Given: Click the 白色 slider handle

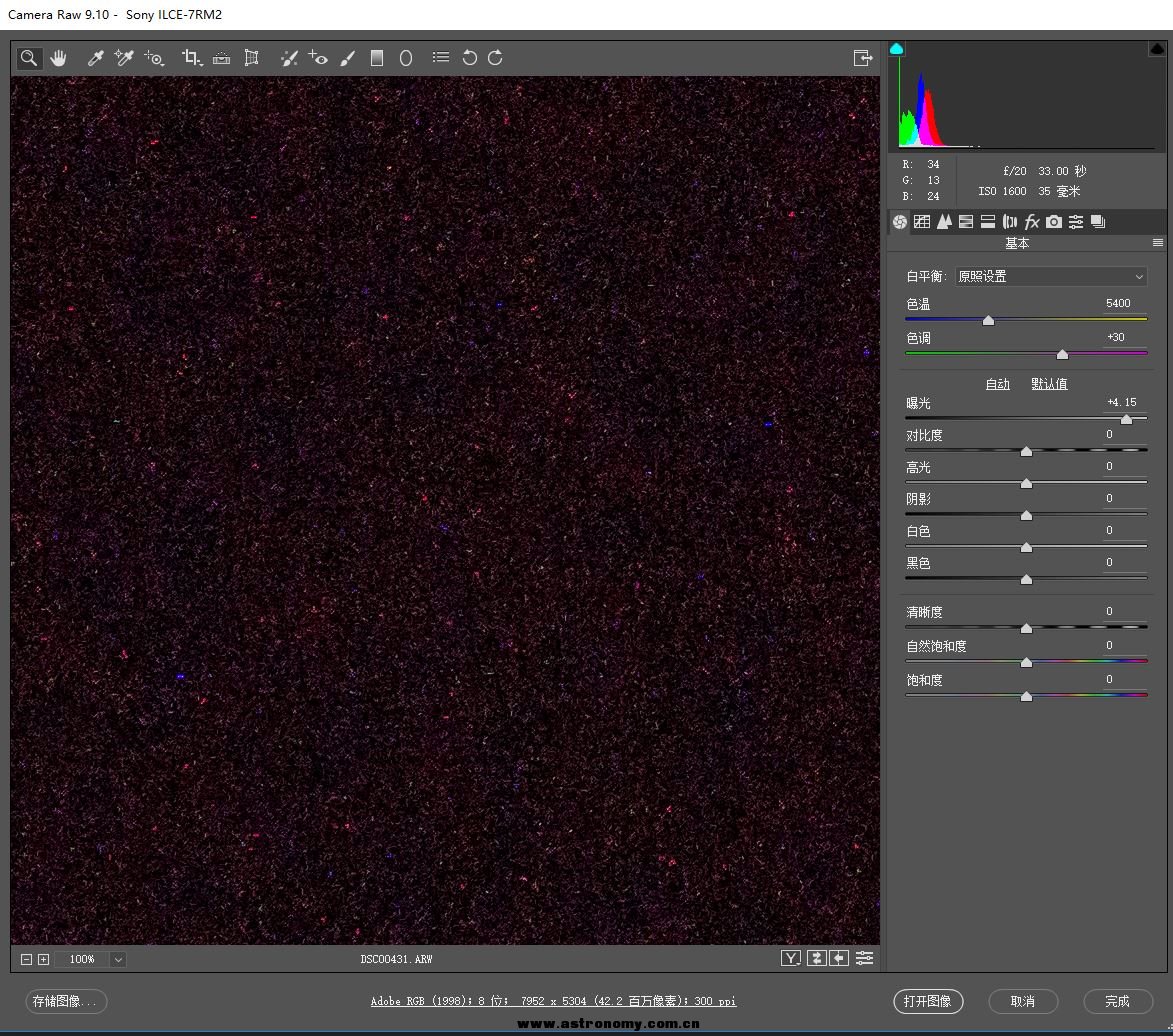Looking at the screenshot, I should pos(1026,548).
